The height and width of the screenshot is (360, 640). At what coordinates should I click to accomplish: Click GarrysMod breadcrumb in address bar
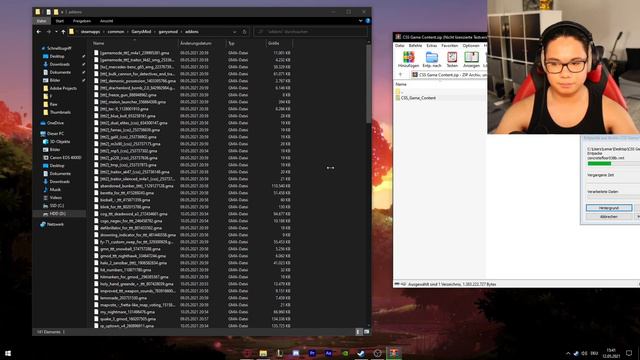coord(141,31)
